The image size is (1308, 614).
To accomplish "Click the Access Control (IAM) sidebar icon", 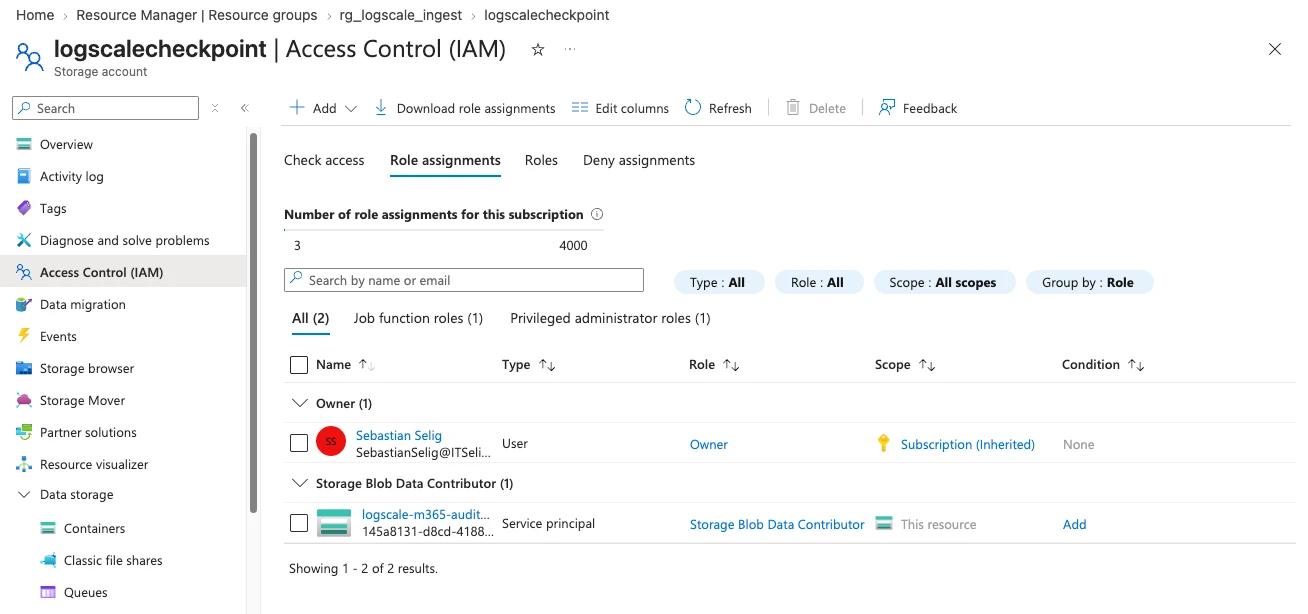I will pos(24,273).
